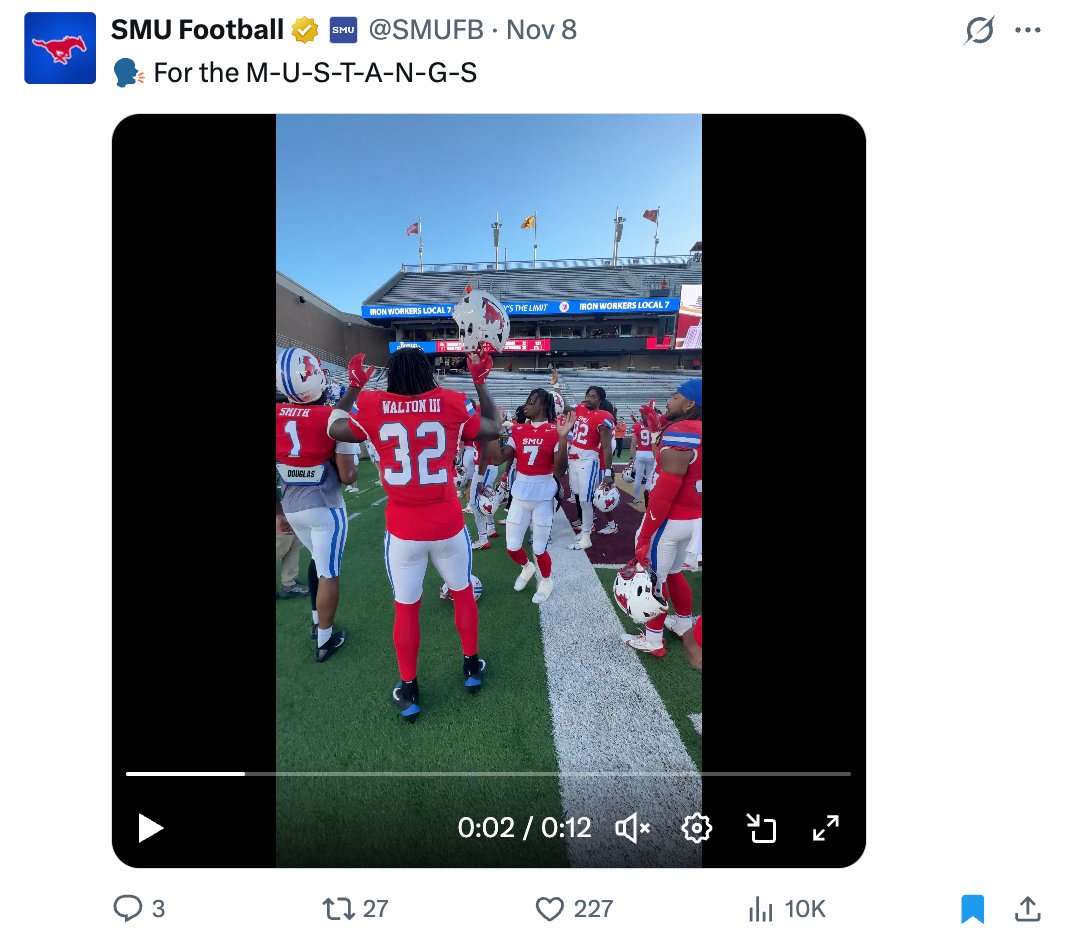Share the post via share icon
This screenshot has height=936, width=1068.
(1026, 908)
